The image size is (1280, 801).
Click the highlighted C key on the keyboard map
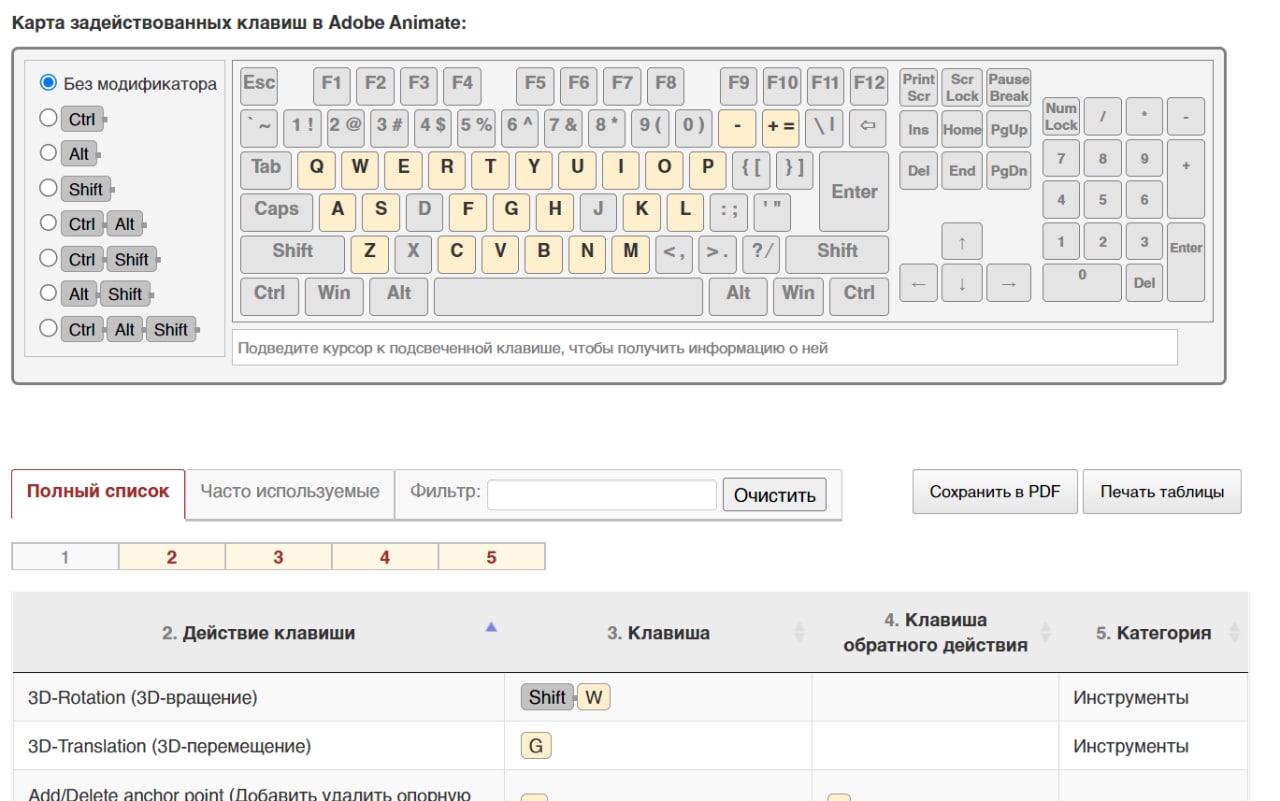pyautogui.click(x=457, y=254)
